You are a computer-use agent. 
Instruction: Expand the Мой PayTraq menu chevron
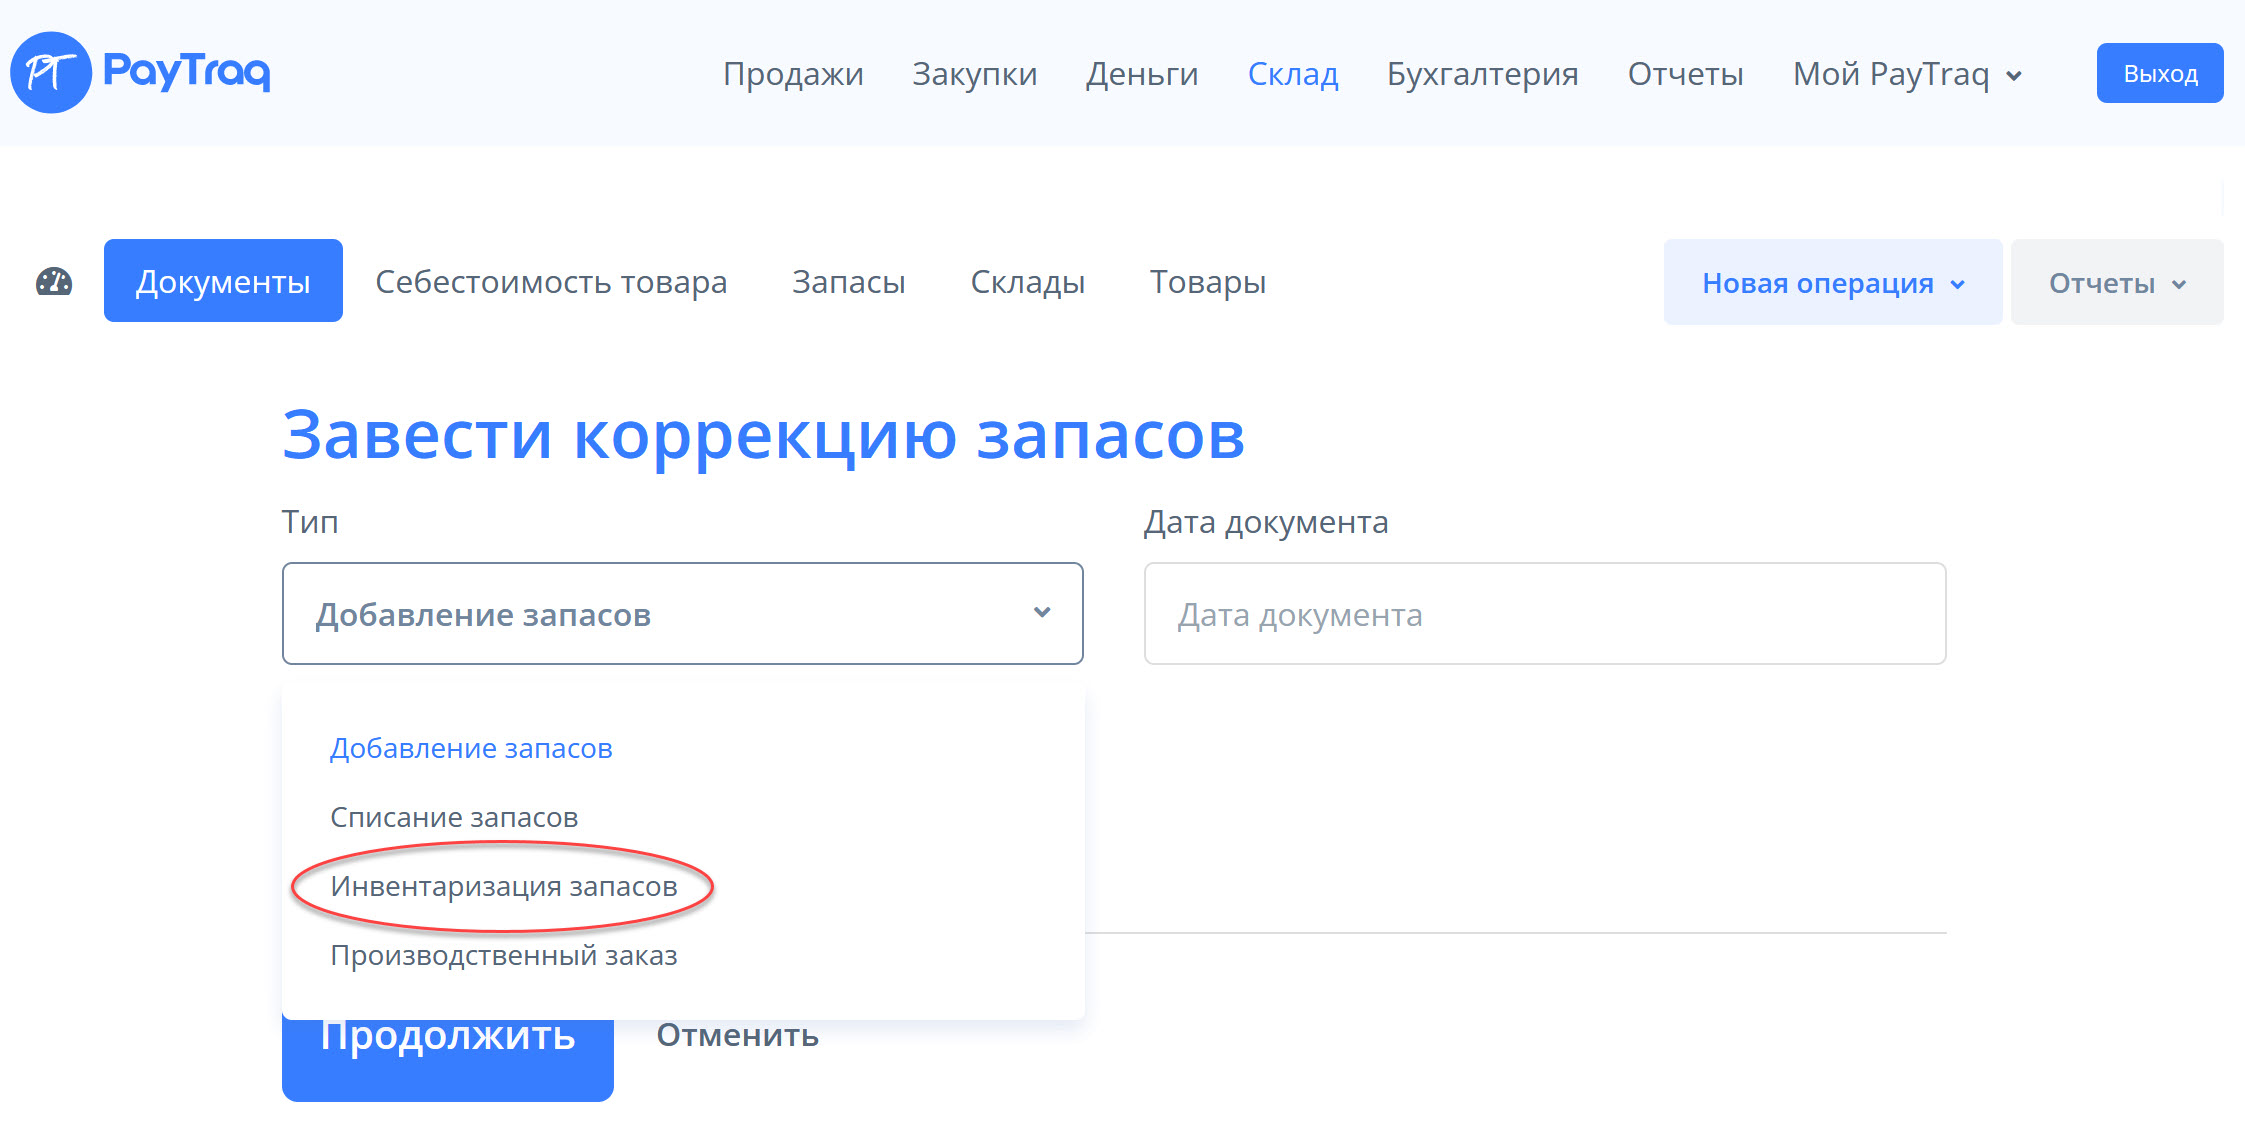(x=2014, y=76)
